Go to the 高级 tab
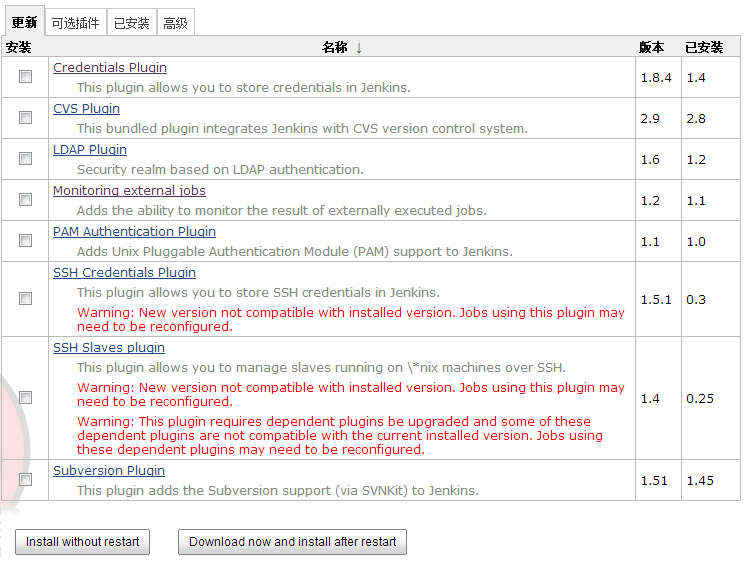 tap(175, 23)
